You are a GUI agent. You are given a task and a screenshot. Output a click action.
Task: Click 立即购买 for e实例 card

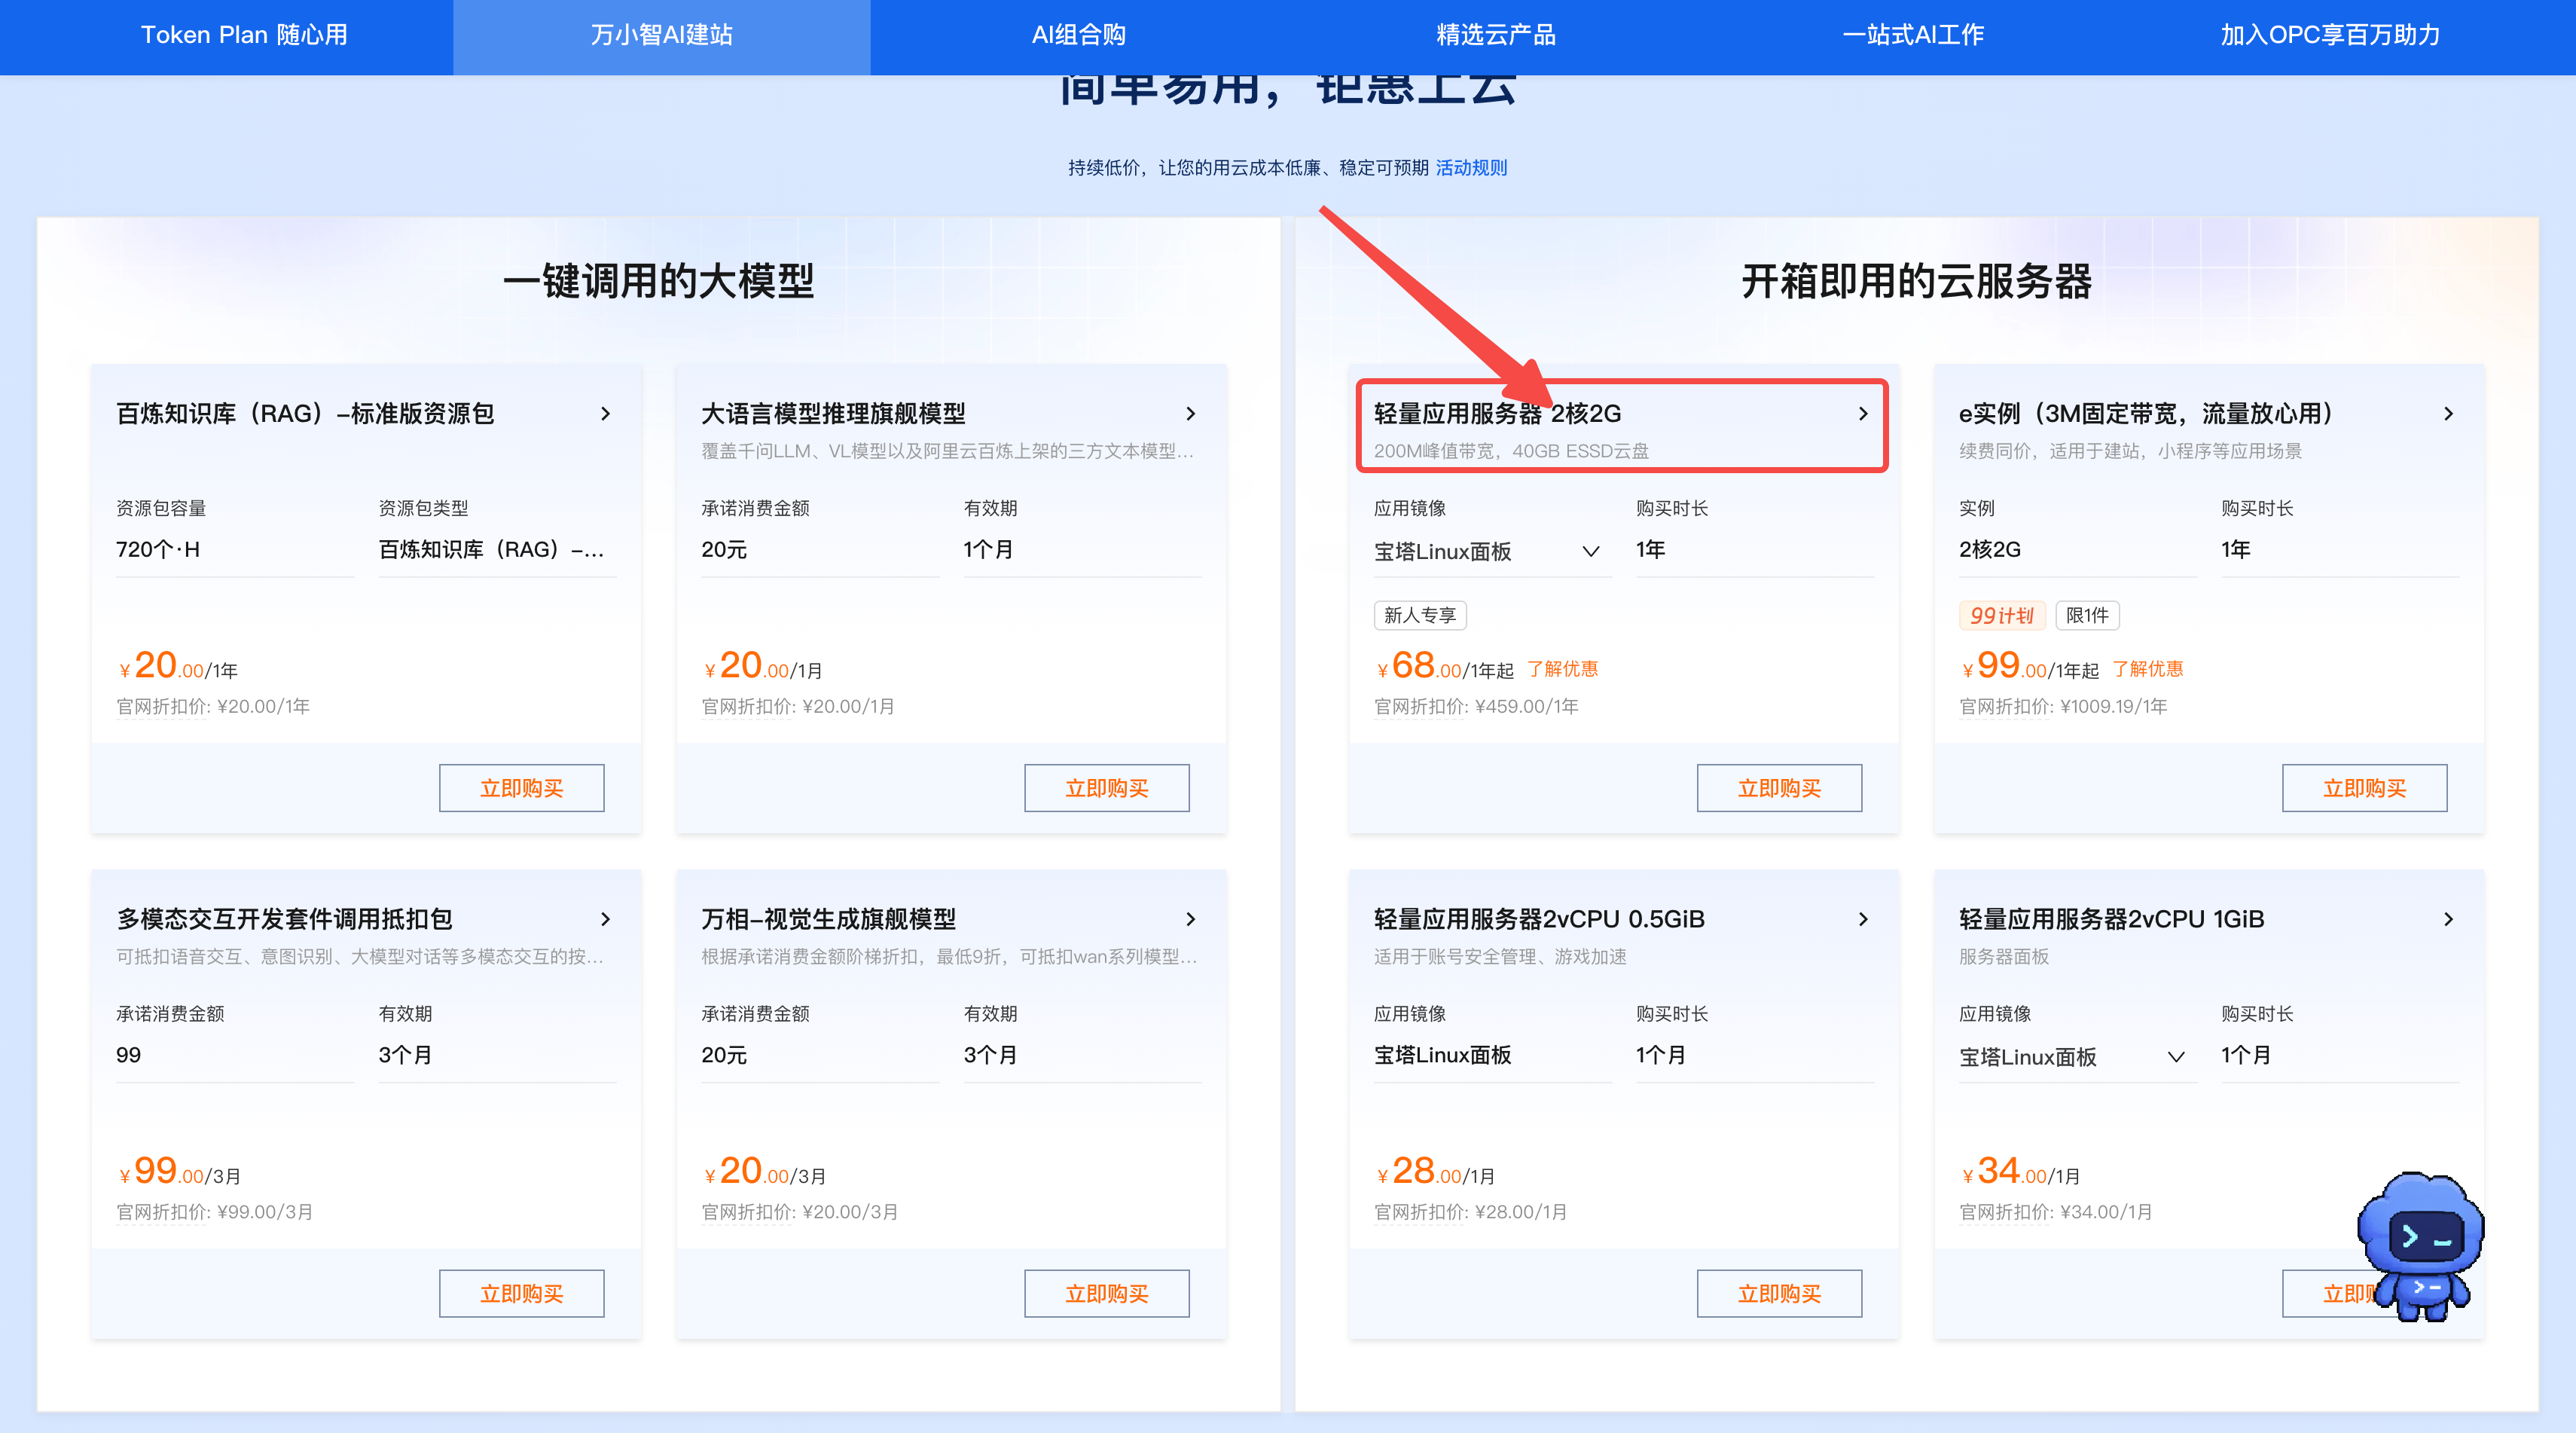pos(2365,788)
